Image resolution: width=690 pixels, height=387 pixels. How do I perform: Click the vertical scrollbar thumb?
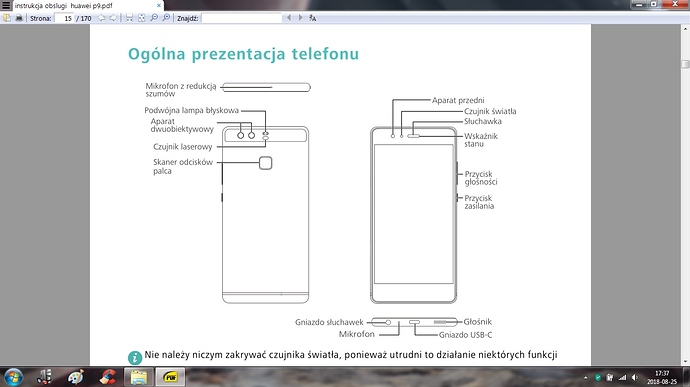(x=685, y=64)
